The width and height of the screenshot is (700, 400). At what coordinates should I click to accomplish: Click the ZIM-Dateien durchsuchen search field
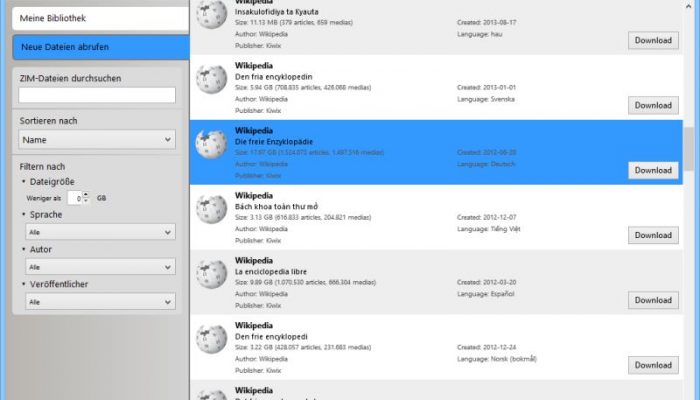pyautogui.click(x=97, y=95)
